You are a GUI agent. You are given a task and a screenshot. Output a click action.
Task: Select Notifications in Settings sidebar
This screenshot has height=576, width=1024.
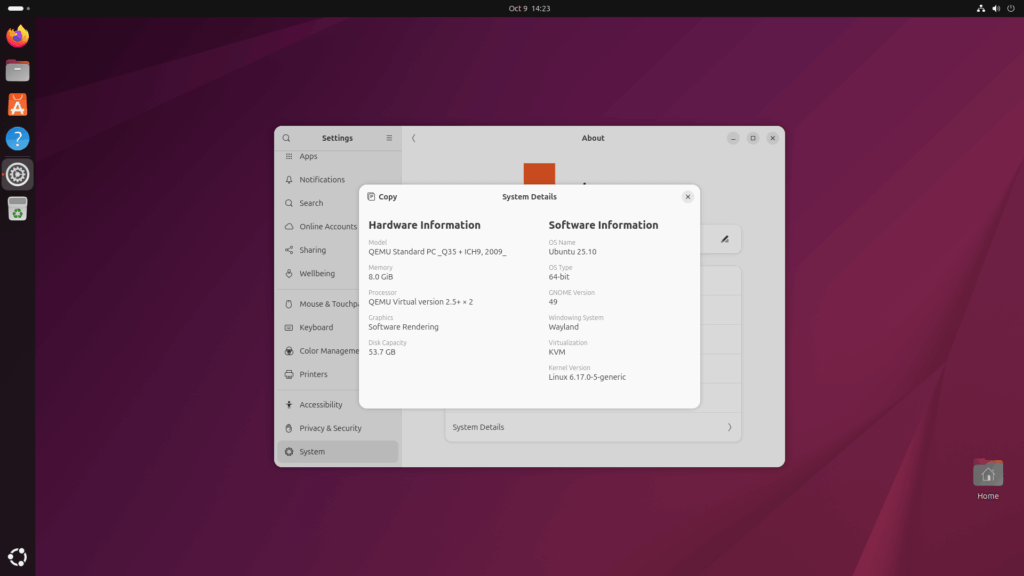338,180
